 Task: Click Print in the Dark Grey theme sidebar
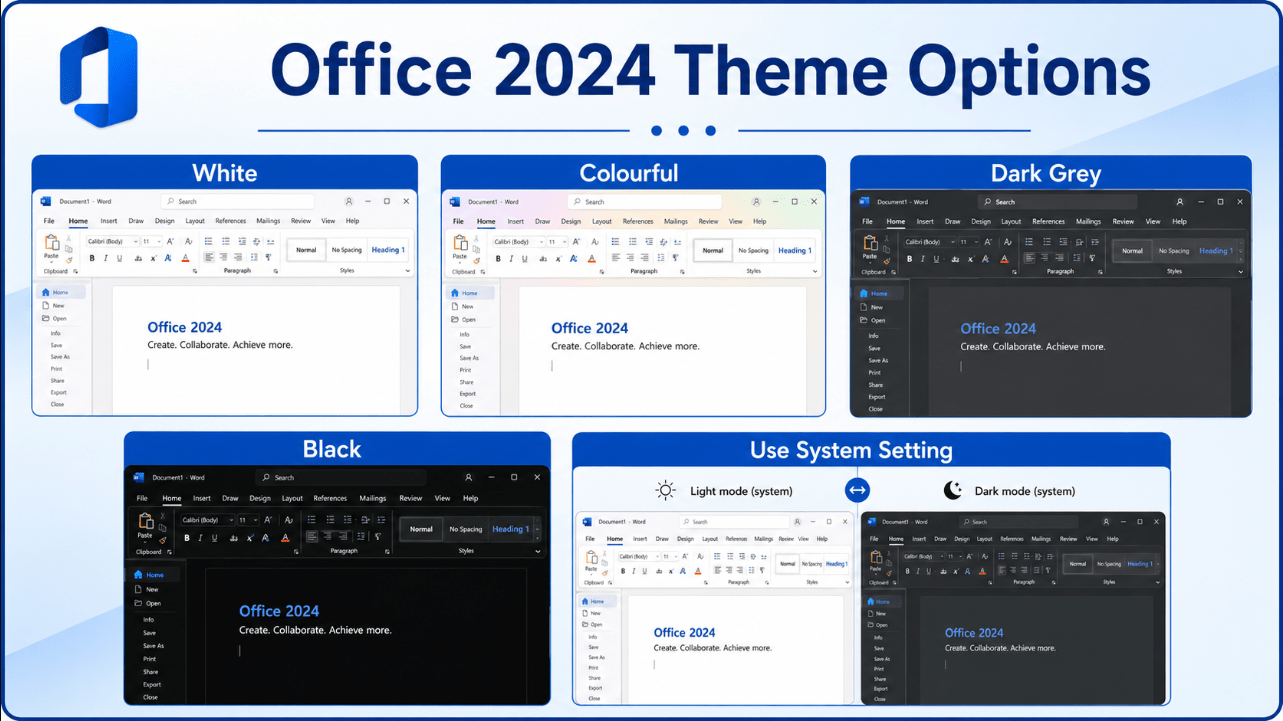pyautogui.click(x=875, y=373)
